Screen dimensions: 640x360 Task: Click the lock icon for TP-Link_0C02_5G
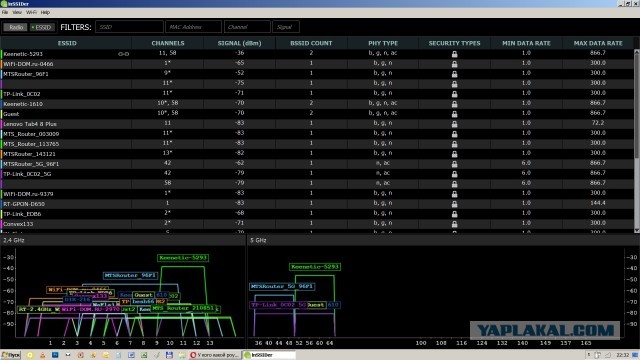click(x=454, y=174)
